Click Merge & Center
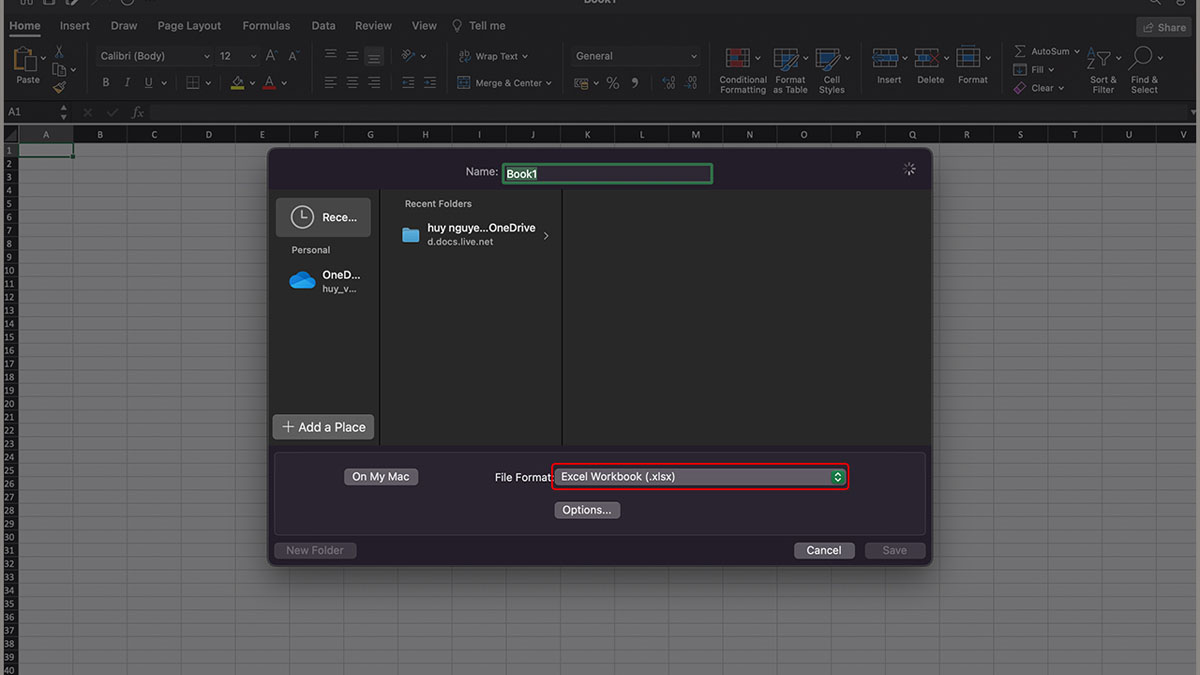This screenshot has width=1200, height=675. point(505,83)
